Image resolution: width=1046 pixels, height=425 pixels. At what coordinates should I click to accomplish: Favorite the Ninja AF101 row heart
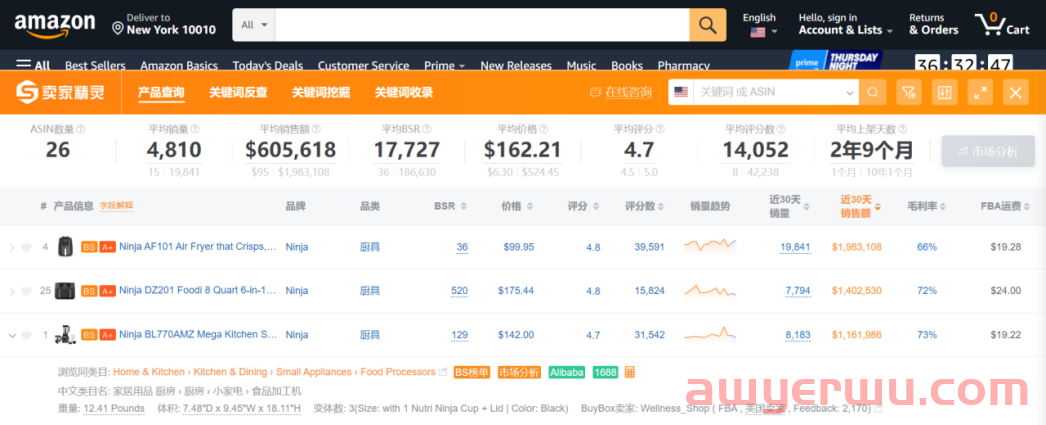pyautogui.click(x=26, y=248)
